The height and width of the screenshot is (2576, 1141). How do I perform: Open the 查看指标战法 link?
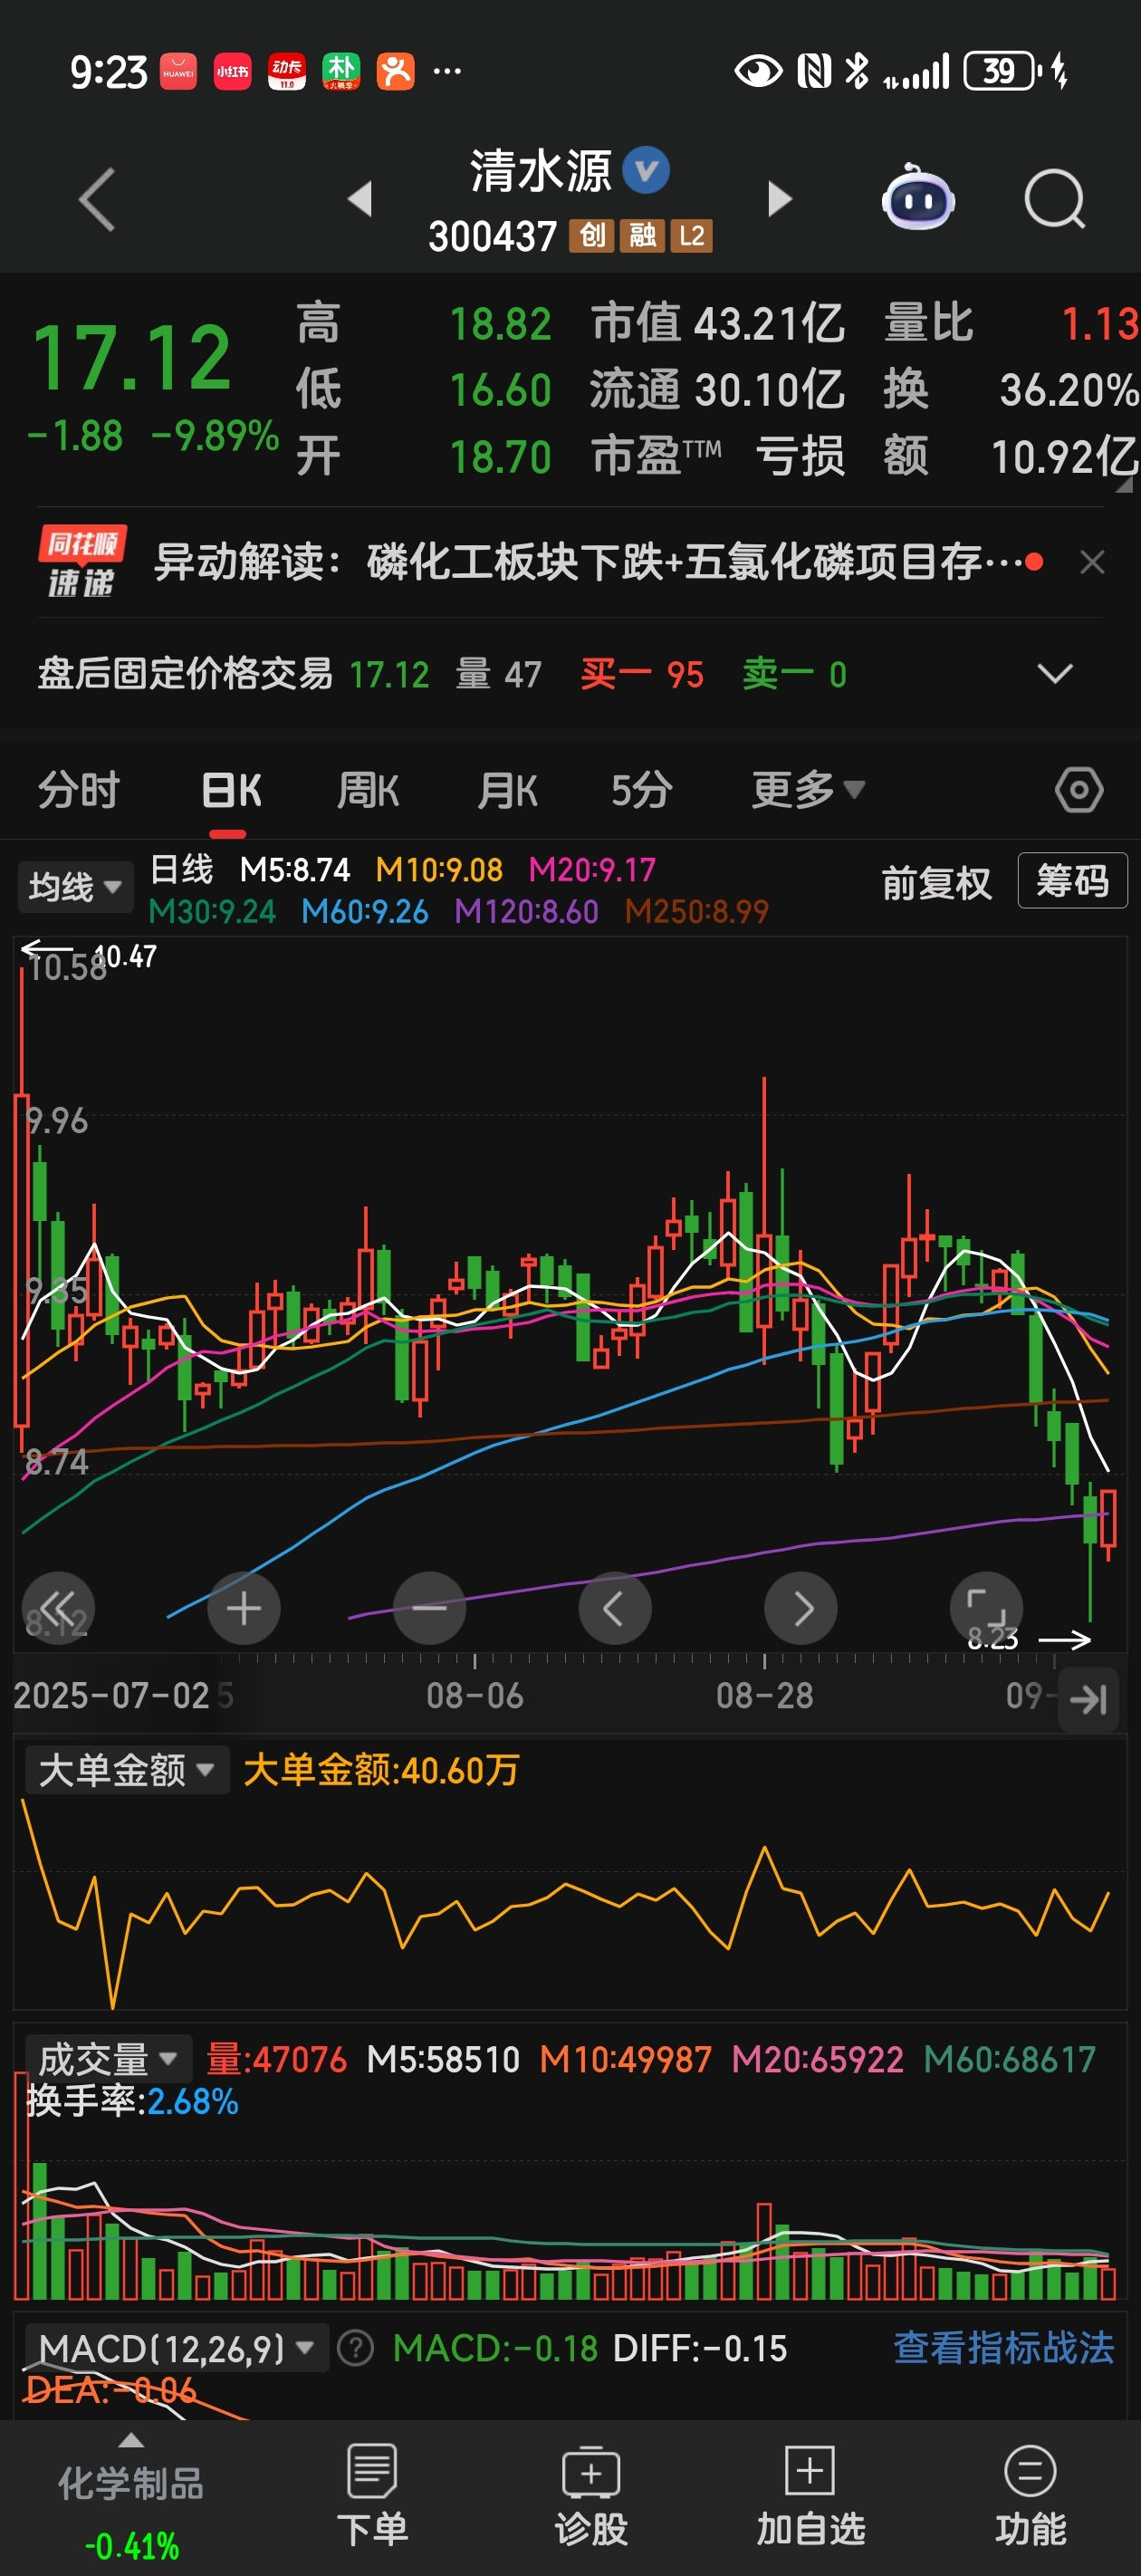coord(1003,2347)
